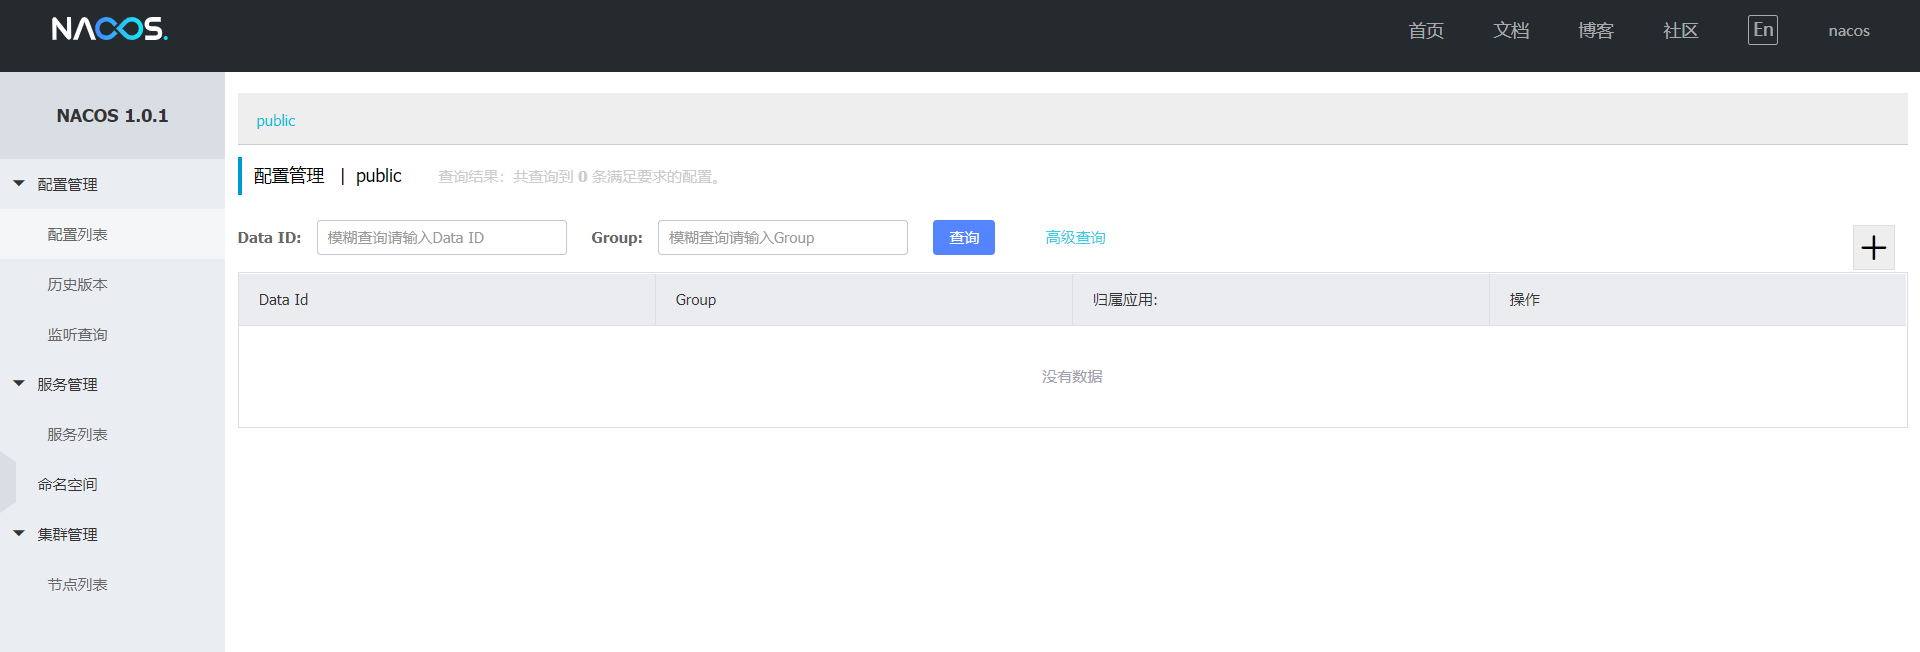Open 命名空间 in the sidebar

click(68, 484)
